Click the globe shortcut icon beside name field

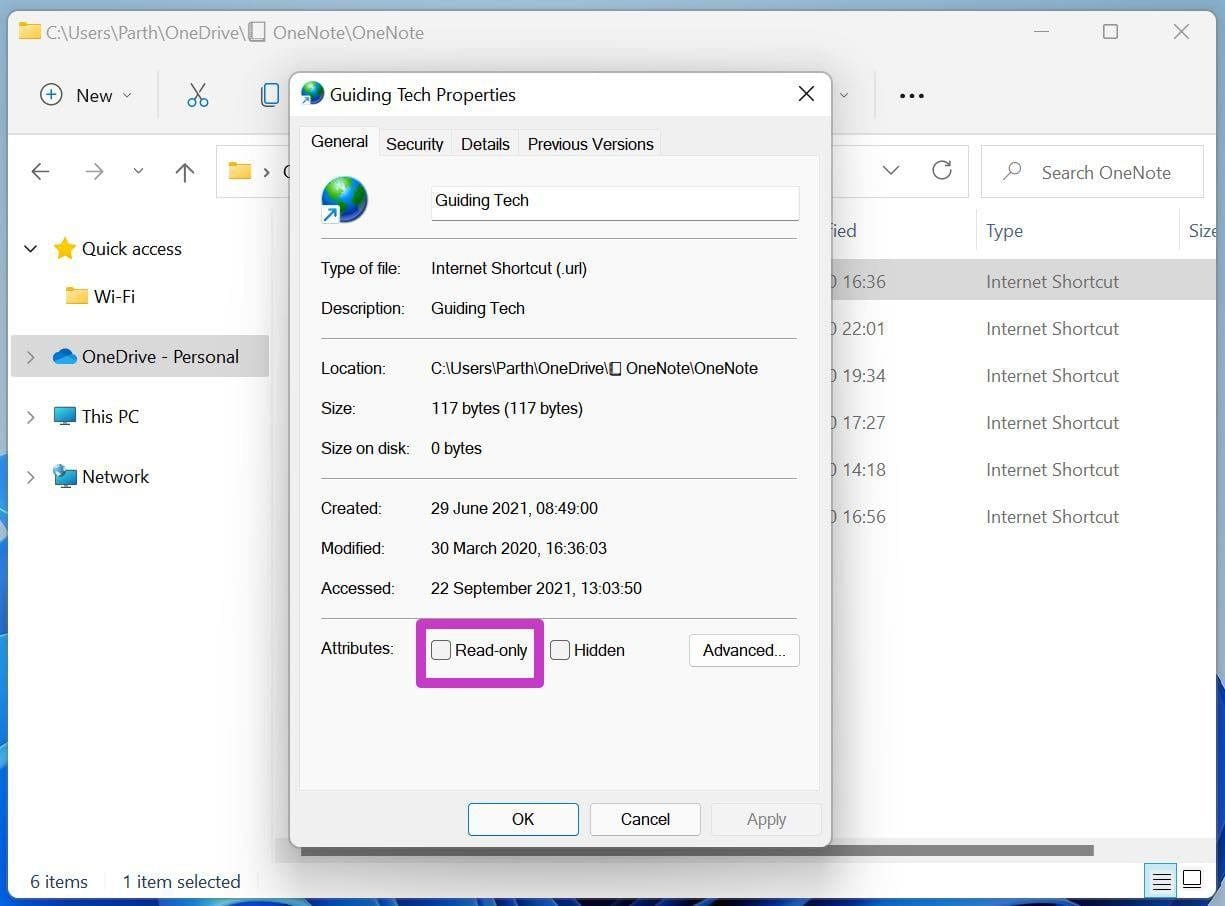click(344, 199)
